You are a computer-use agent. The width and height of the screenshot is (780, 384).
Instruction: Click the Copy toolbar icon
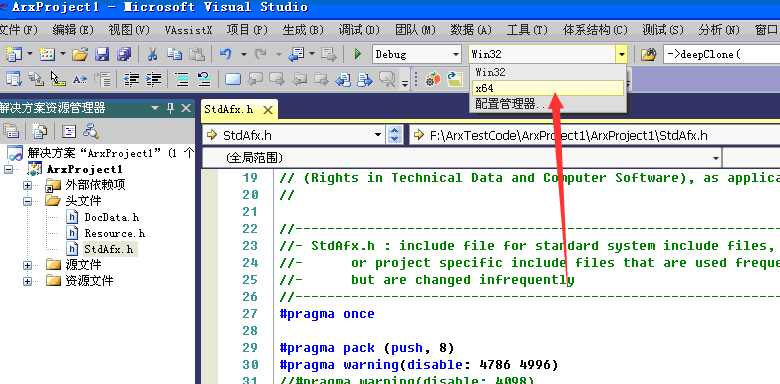point(174,54)
